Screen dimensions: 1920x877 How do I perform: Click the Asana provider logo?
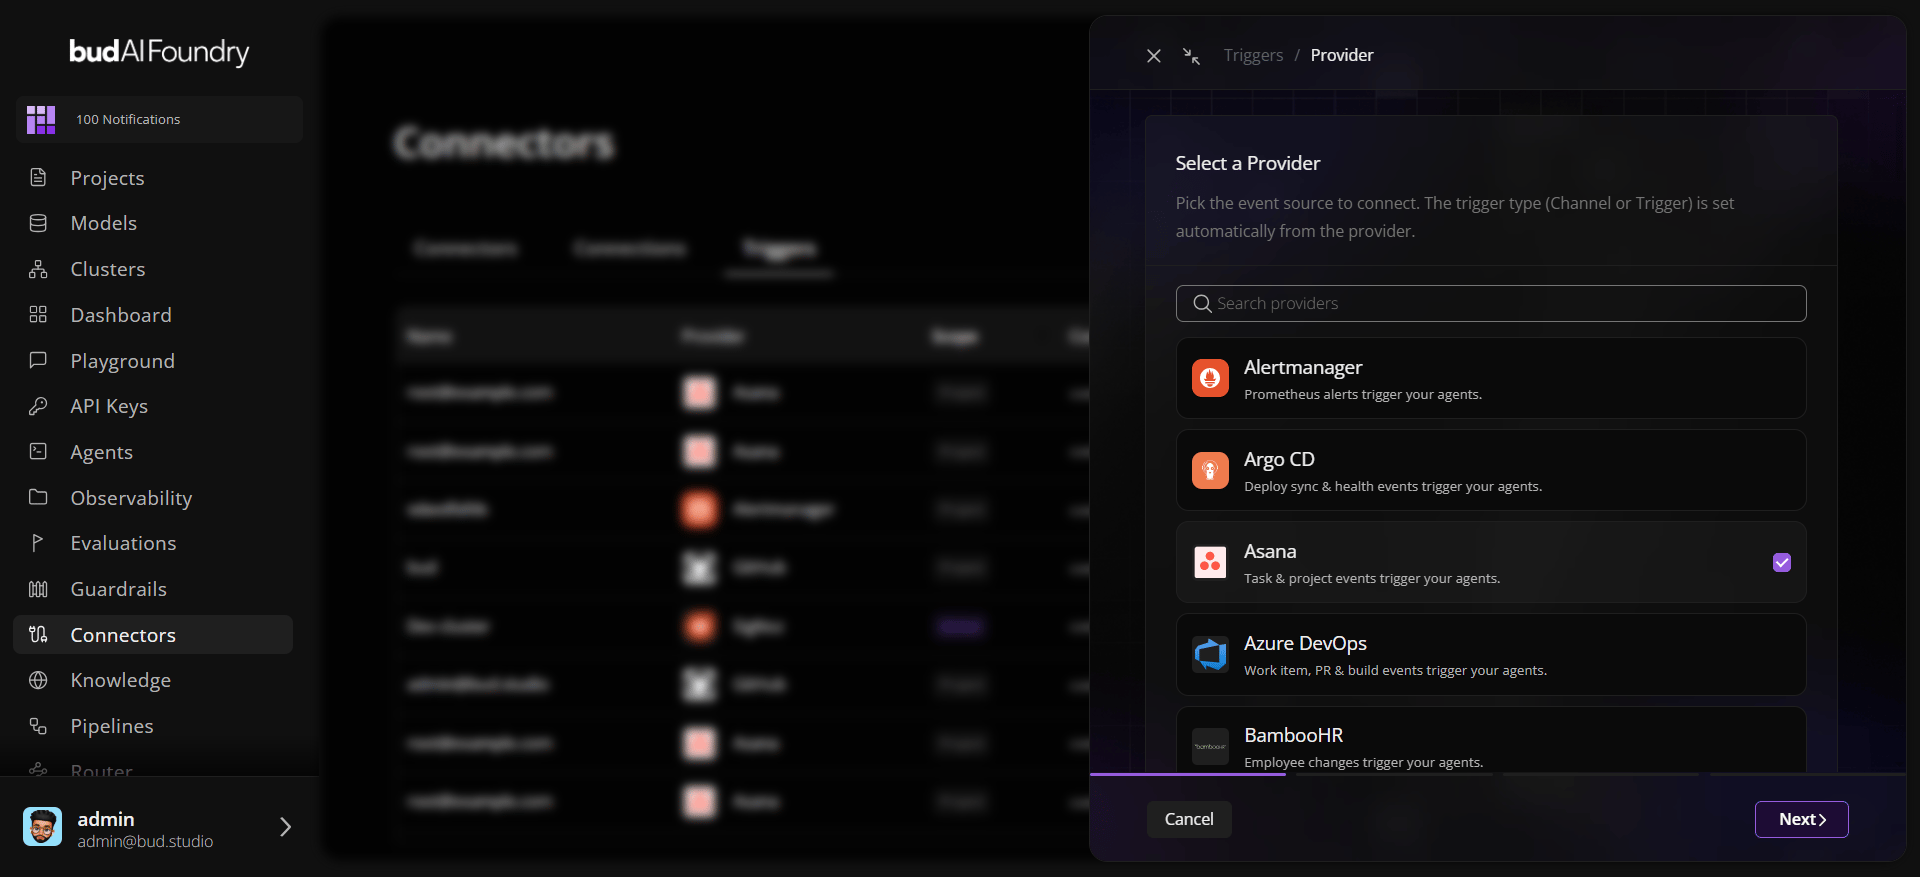point(1210,562)
